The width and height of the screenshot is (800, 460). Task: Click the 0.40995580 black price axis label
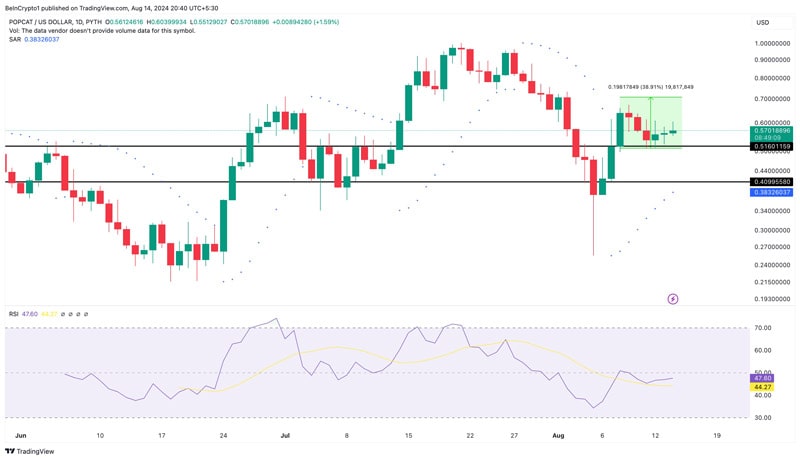(772, 182)
